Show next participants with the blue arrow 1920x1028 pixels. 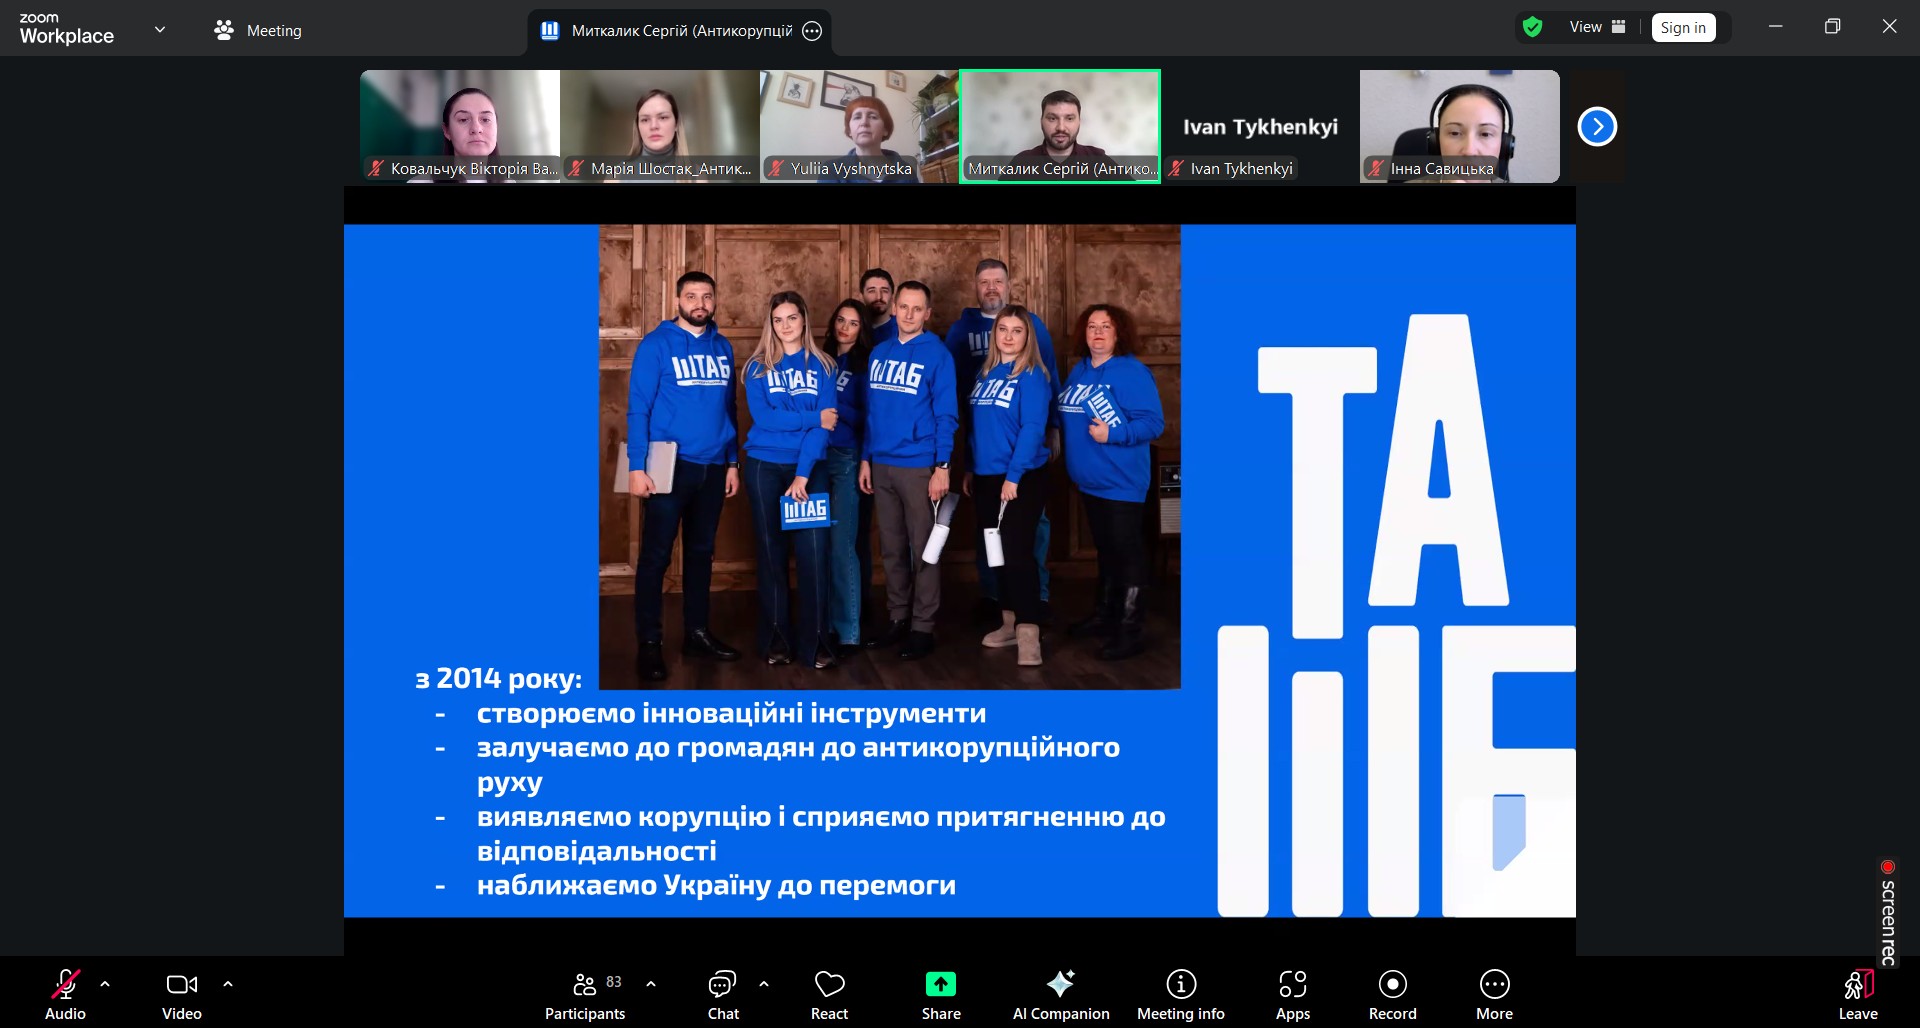[x=1597, y=127]
